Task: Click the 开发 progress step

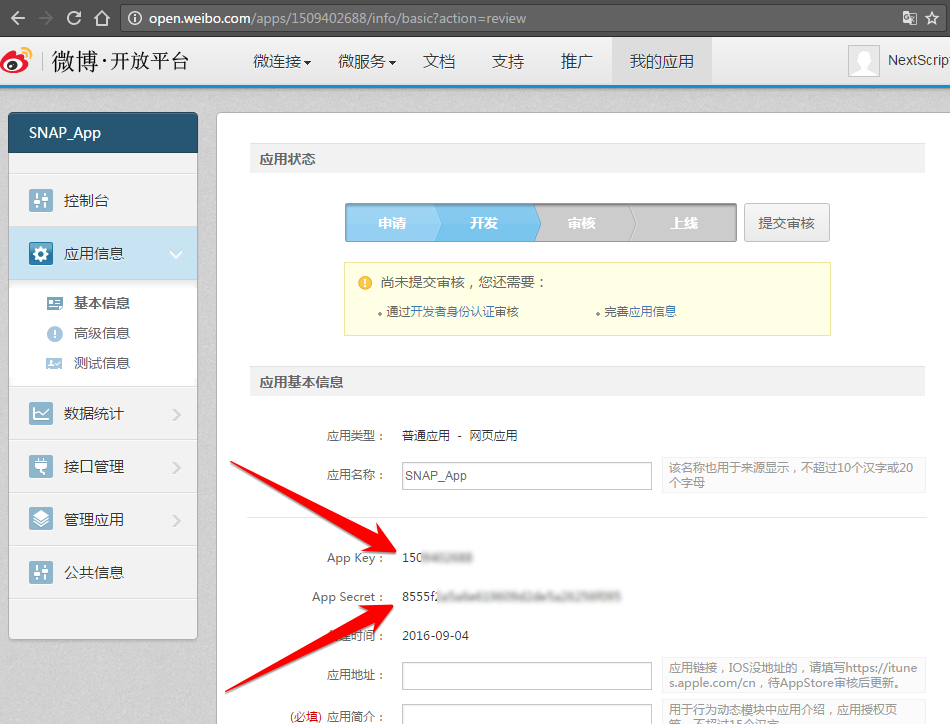Action: [x=484, y=223]
